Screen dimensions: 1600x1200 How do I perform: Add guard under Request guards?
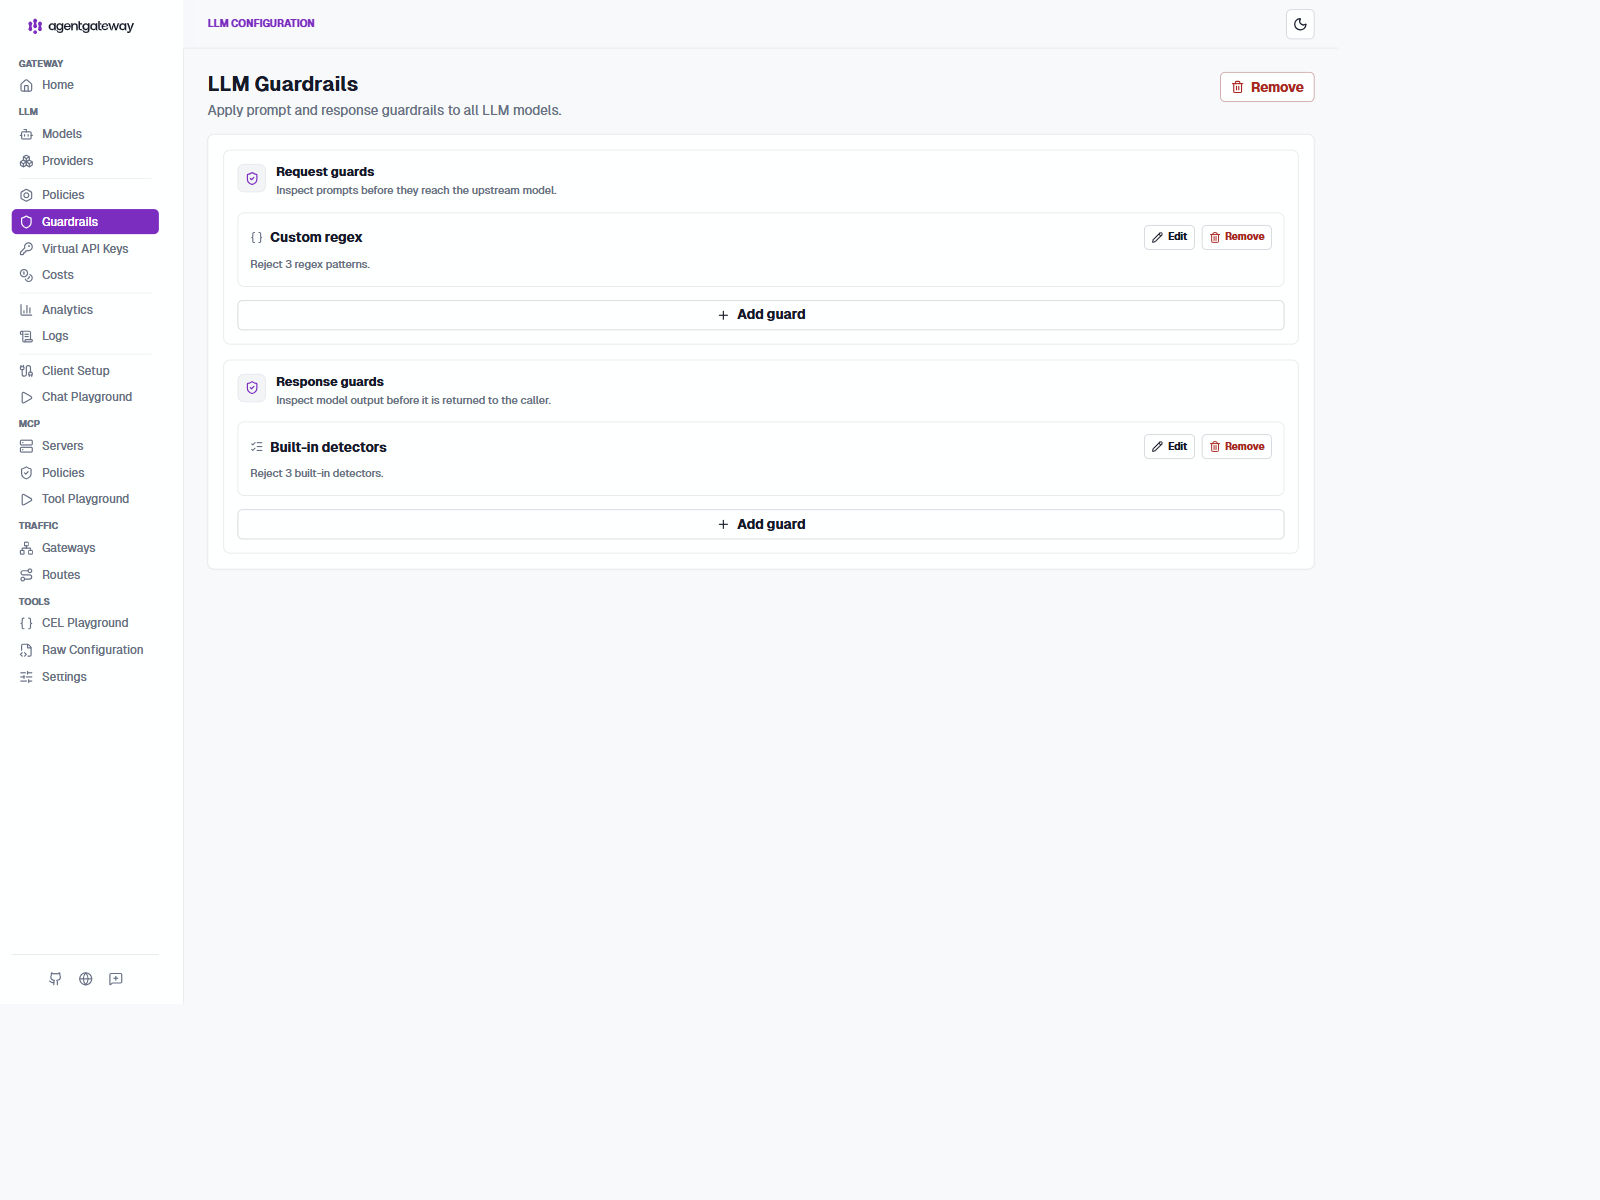(761, 315)
